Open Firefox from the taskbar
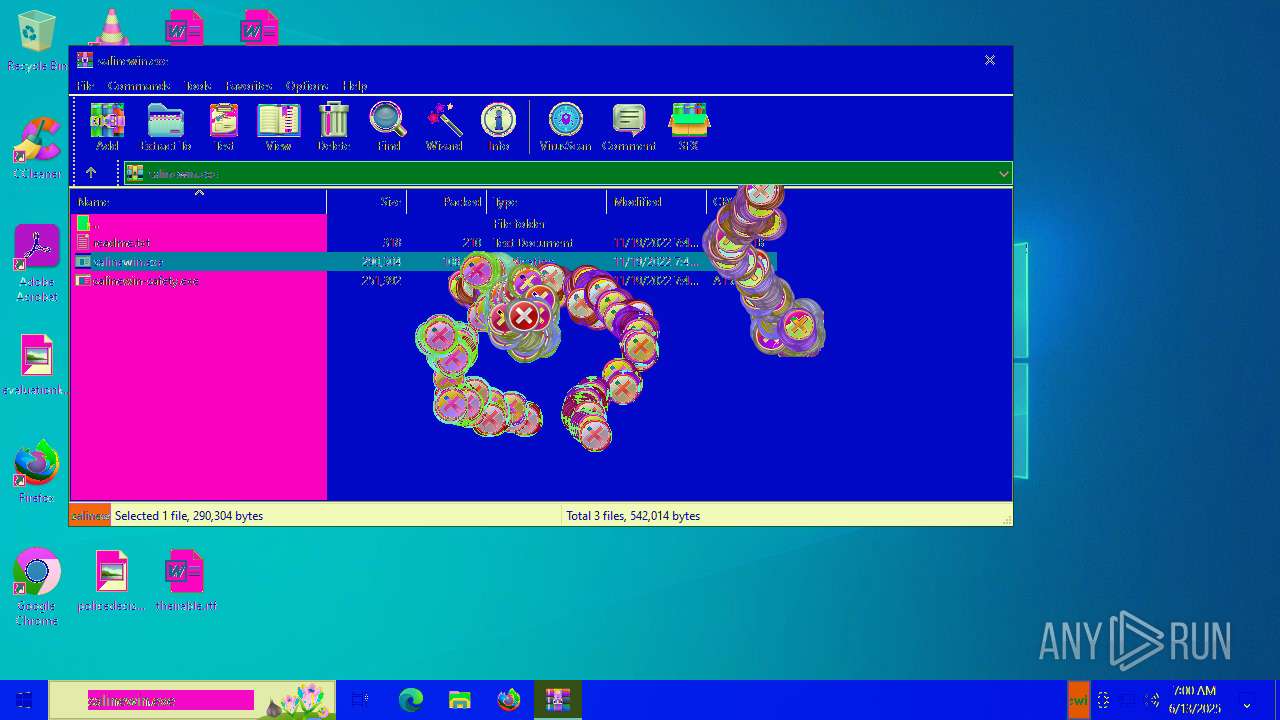This screenshot has height=720, width=1280. (509, 700)
